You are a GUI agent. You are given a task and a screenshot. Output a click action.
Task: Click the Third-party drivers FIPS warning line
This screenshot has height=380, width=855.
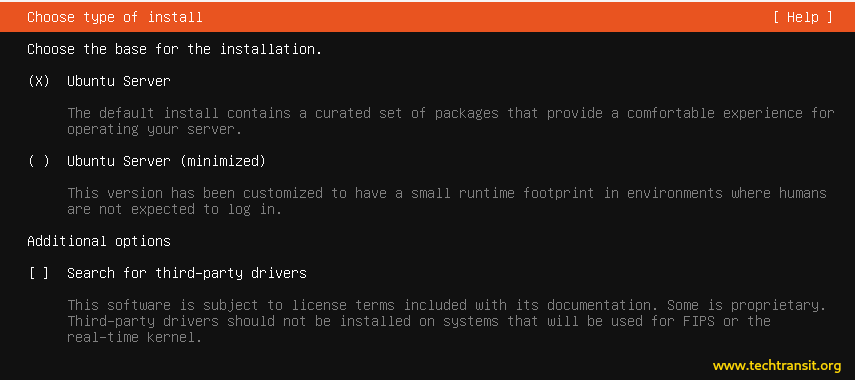click(419, 321)
